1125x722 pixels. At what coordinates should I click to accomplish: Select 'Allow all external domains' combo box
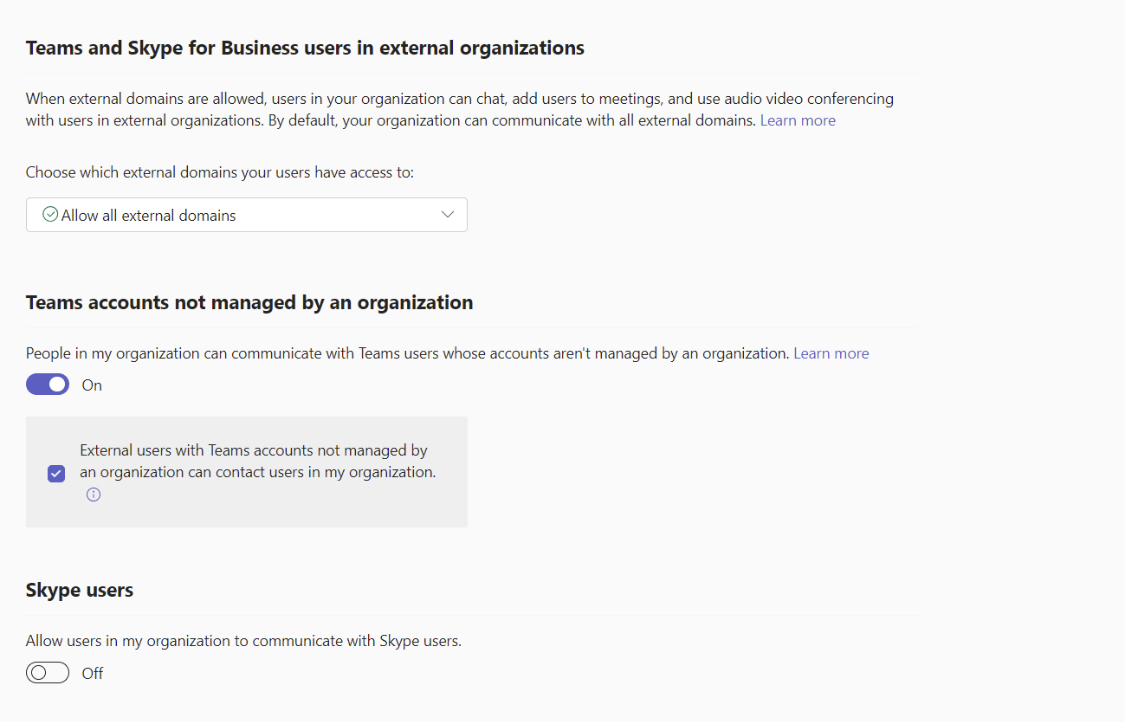pos(246,214)
